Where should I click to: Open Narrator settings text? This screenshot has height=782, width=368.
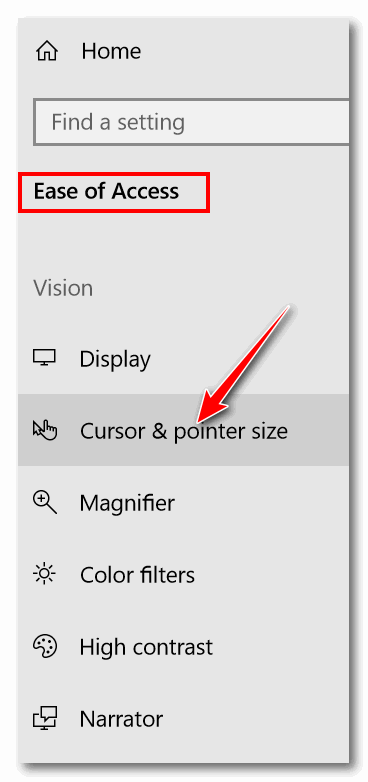point(121,719)
